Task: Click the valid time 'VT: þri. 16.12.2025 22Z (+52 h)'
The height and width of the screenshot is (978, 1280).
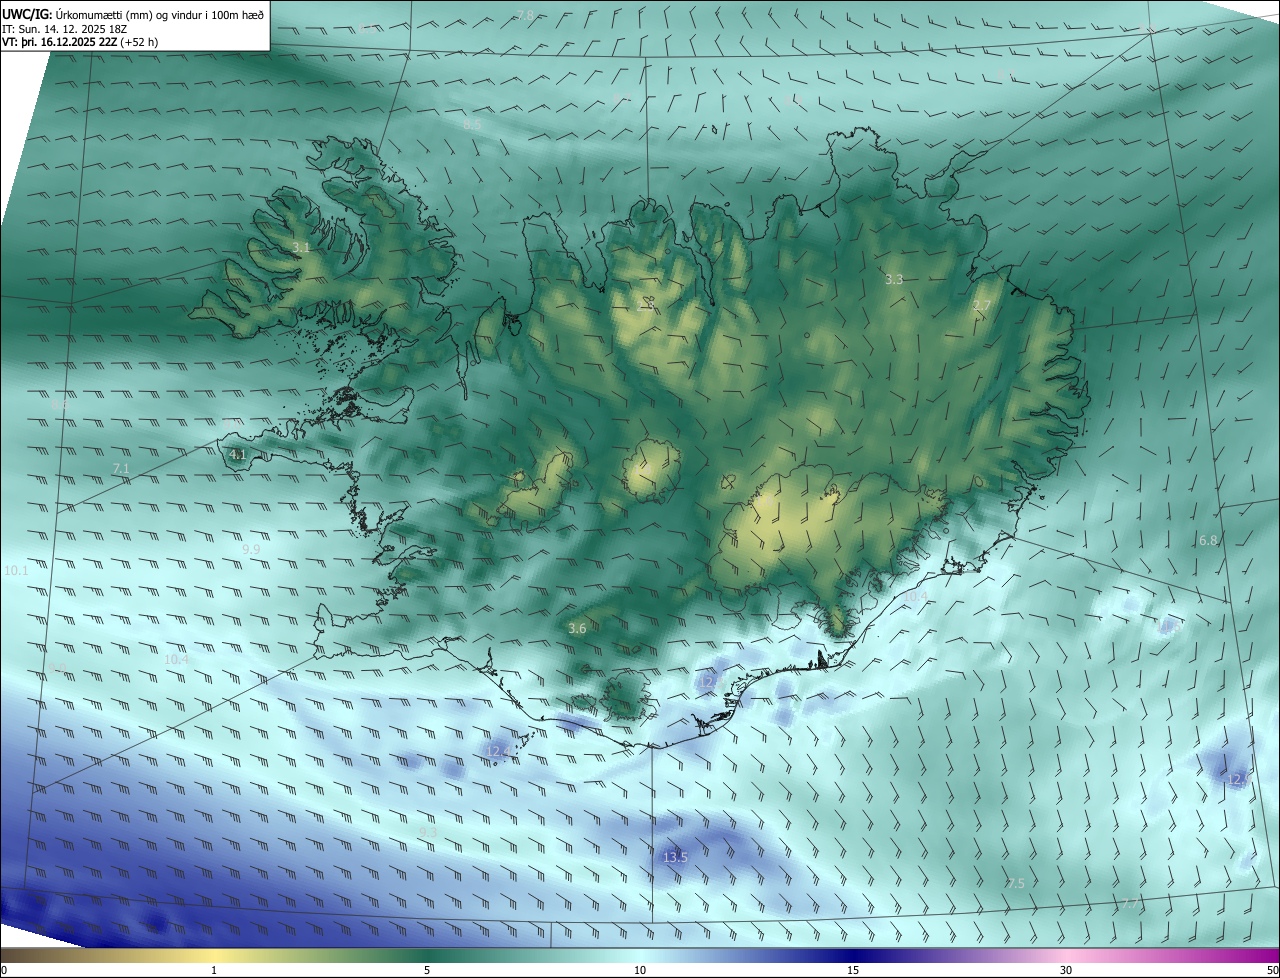Action: click(x=80, y=42)
